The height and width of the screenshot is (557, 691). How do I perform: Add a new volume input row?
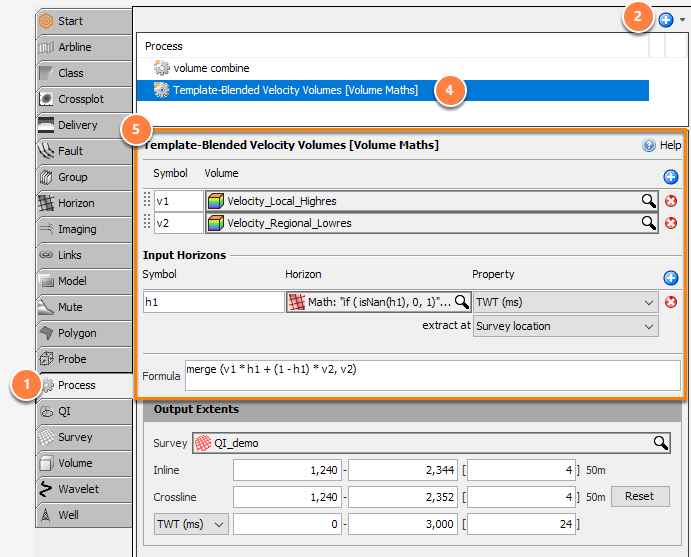[x=671, y=177]
